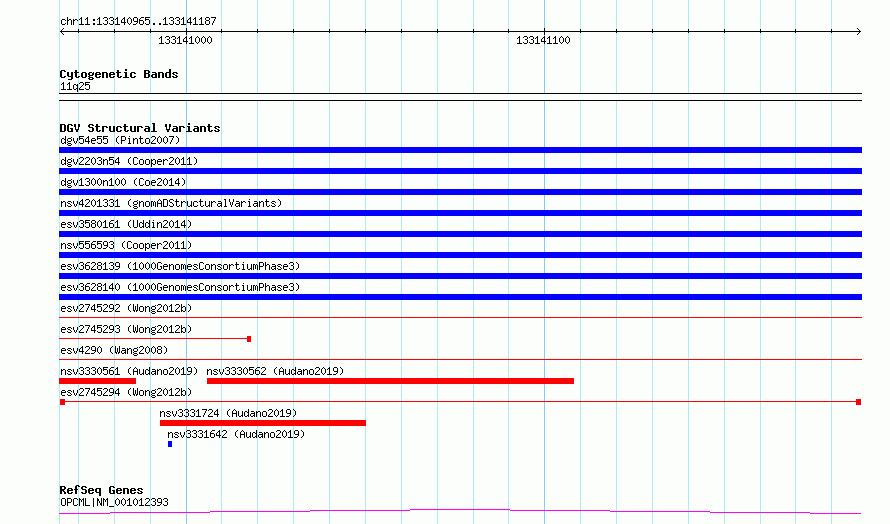The width and height of the screenshot is (890, 524).
Task: Select nsv556593 (Cooper2011) variant
Action: coord(126,245)
